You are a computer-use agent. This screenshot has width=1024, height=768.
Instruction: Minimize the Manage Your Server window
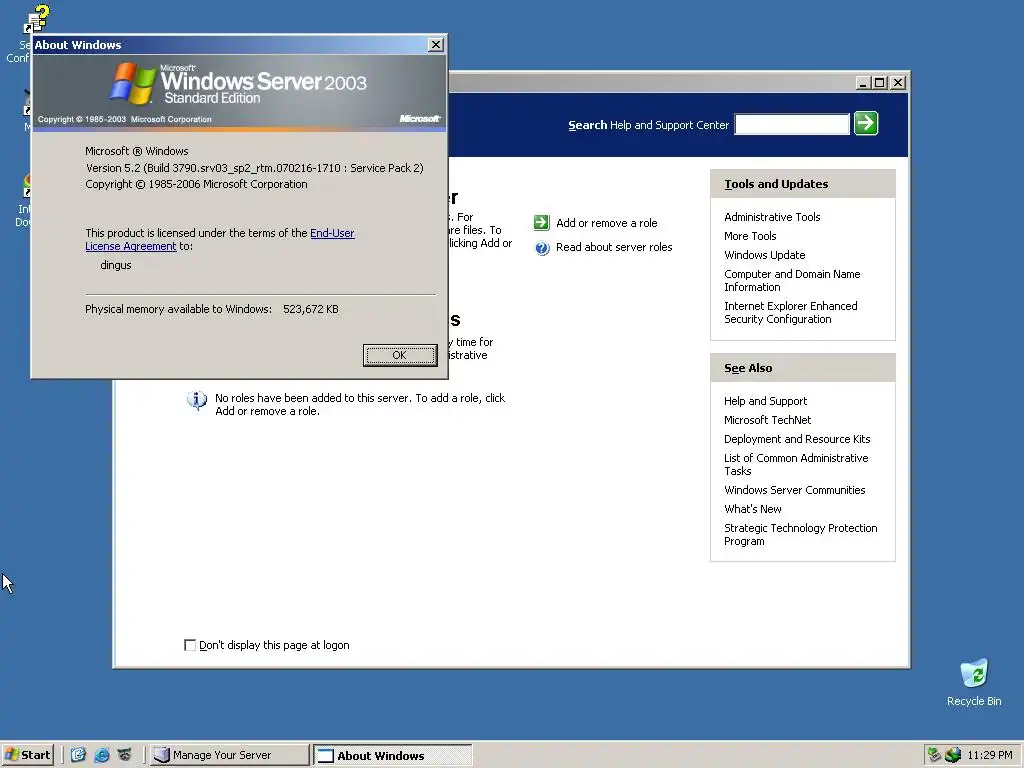point(864,83)
